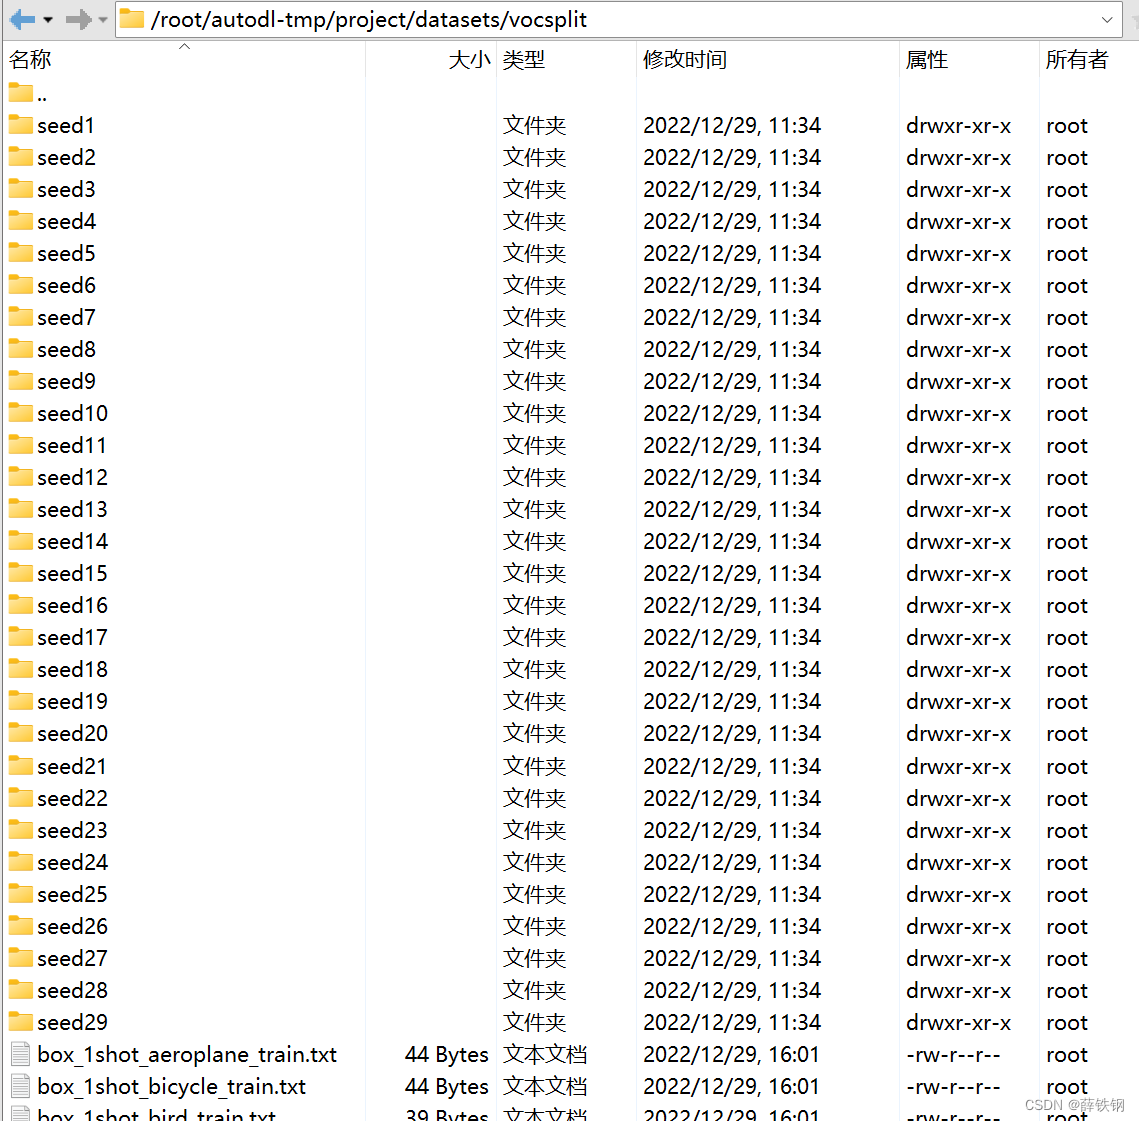Viewport: 1139px width, 1121px height.
Task: Click the drwxr-xr-x attribute of seed1
Action: [958, 126]
